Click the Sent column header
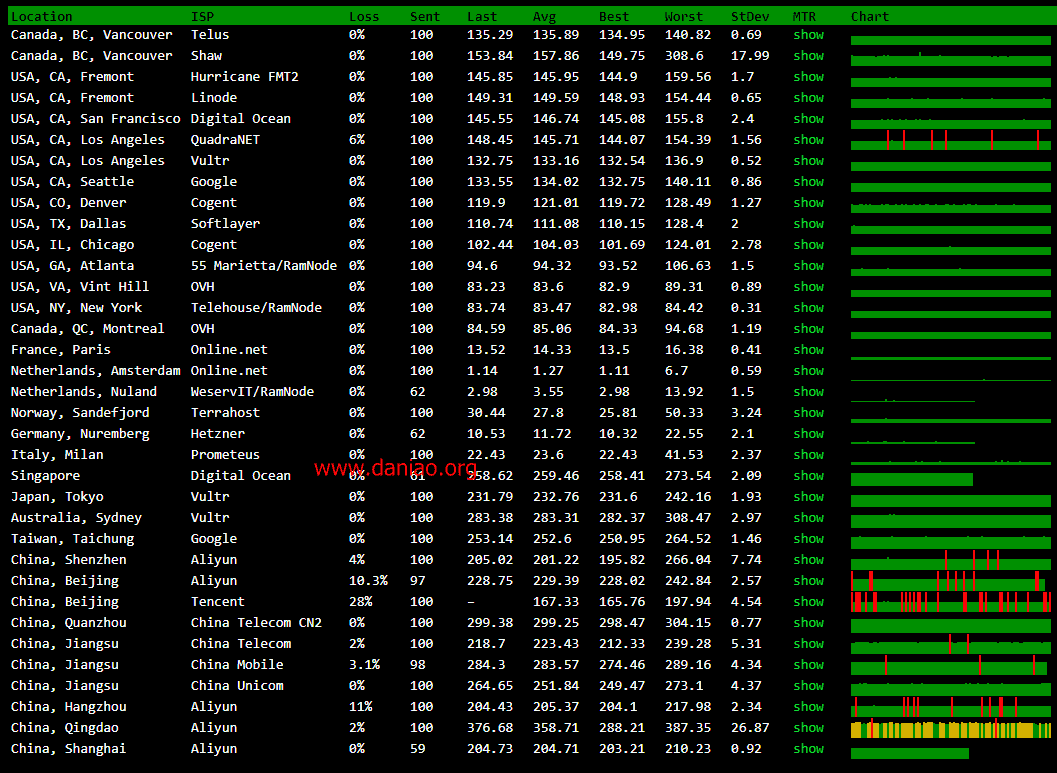 click(x=425, y=16)
